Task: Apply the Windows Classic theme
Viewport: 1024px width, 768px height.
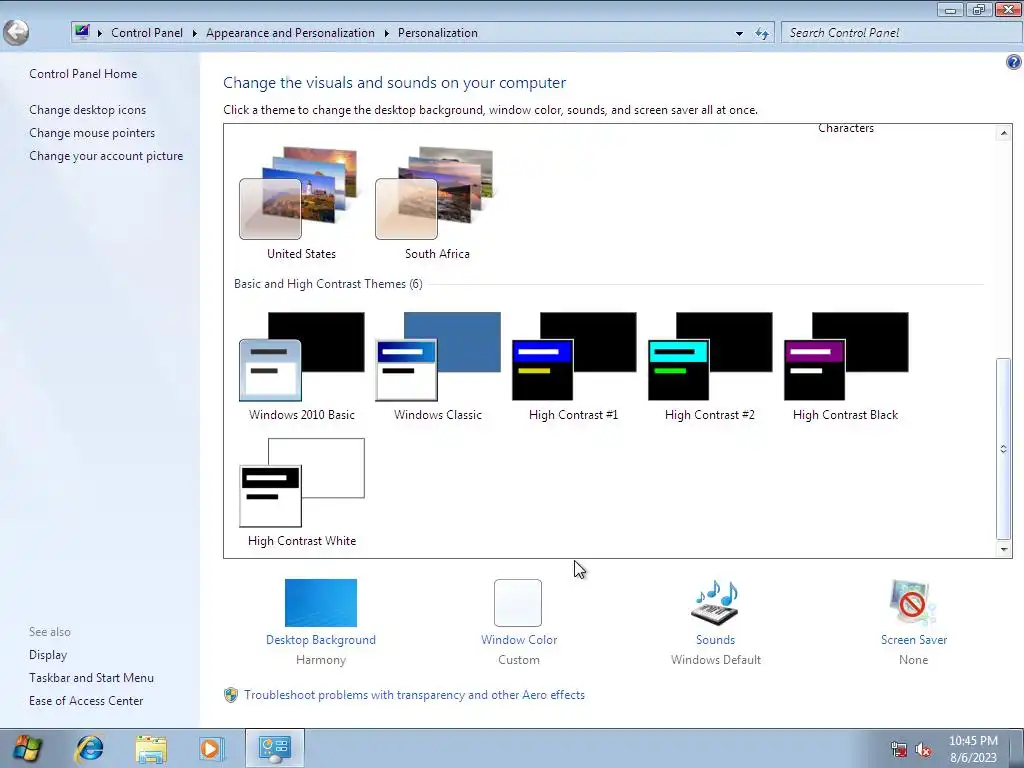Action: (x=438, y=366)
